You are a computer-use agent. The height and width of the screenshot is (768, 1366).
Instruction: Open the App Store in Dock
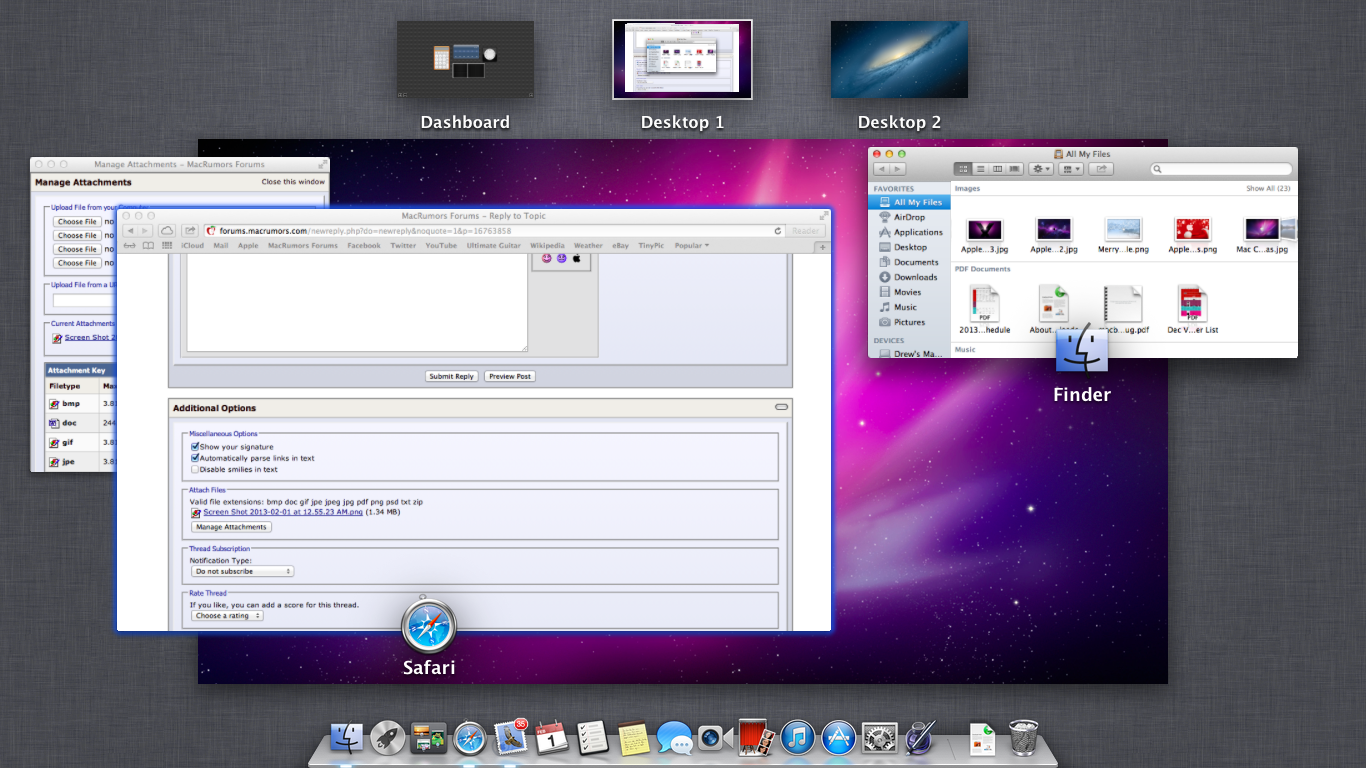tap(839, 738)
